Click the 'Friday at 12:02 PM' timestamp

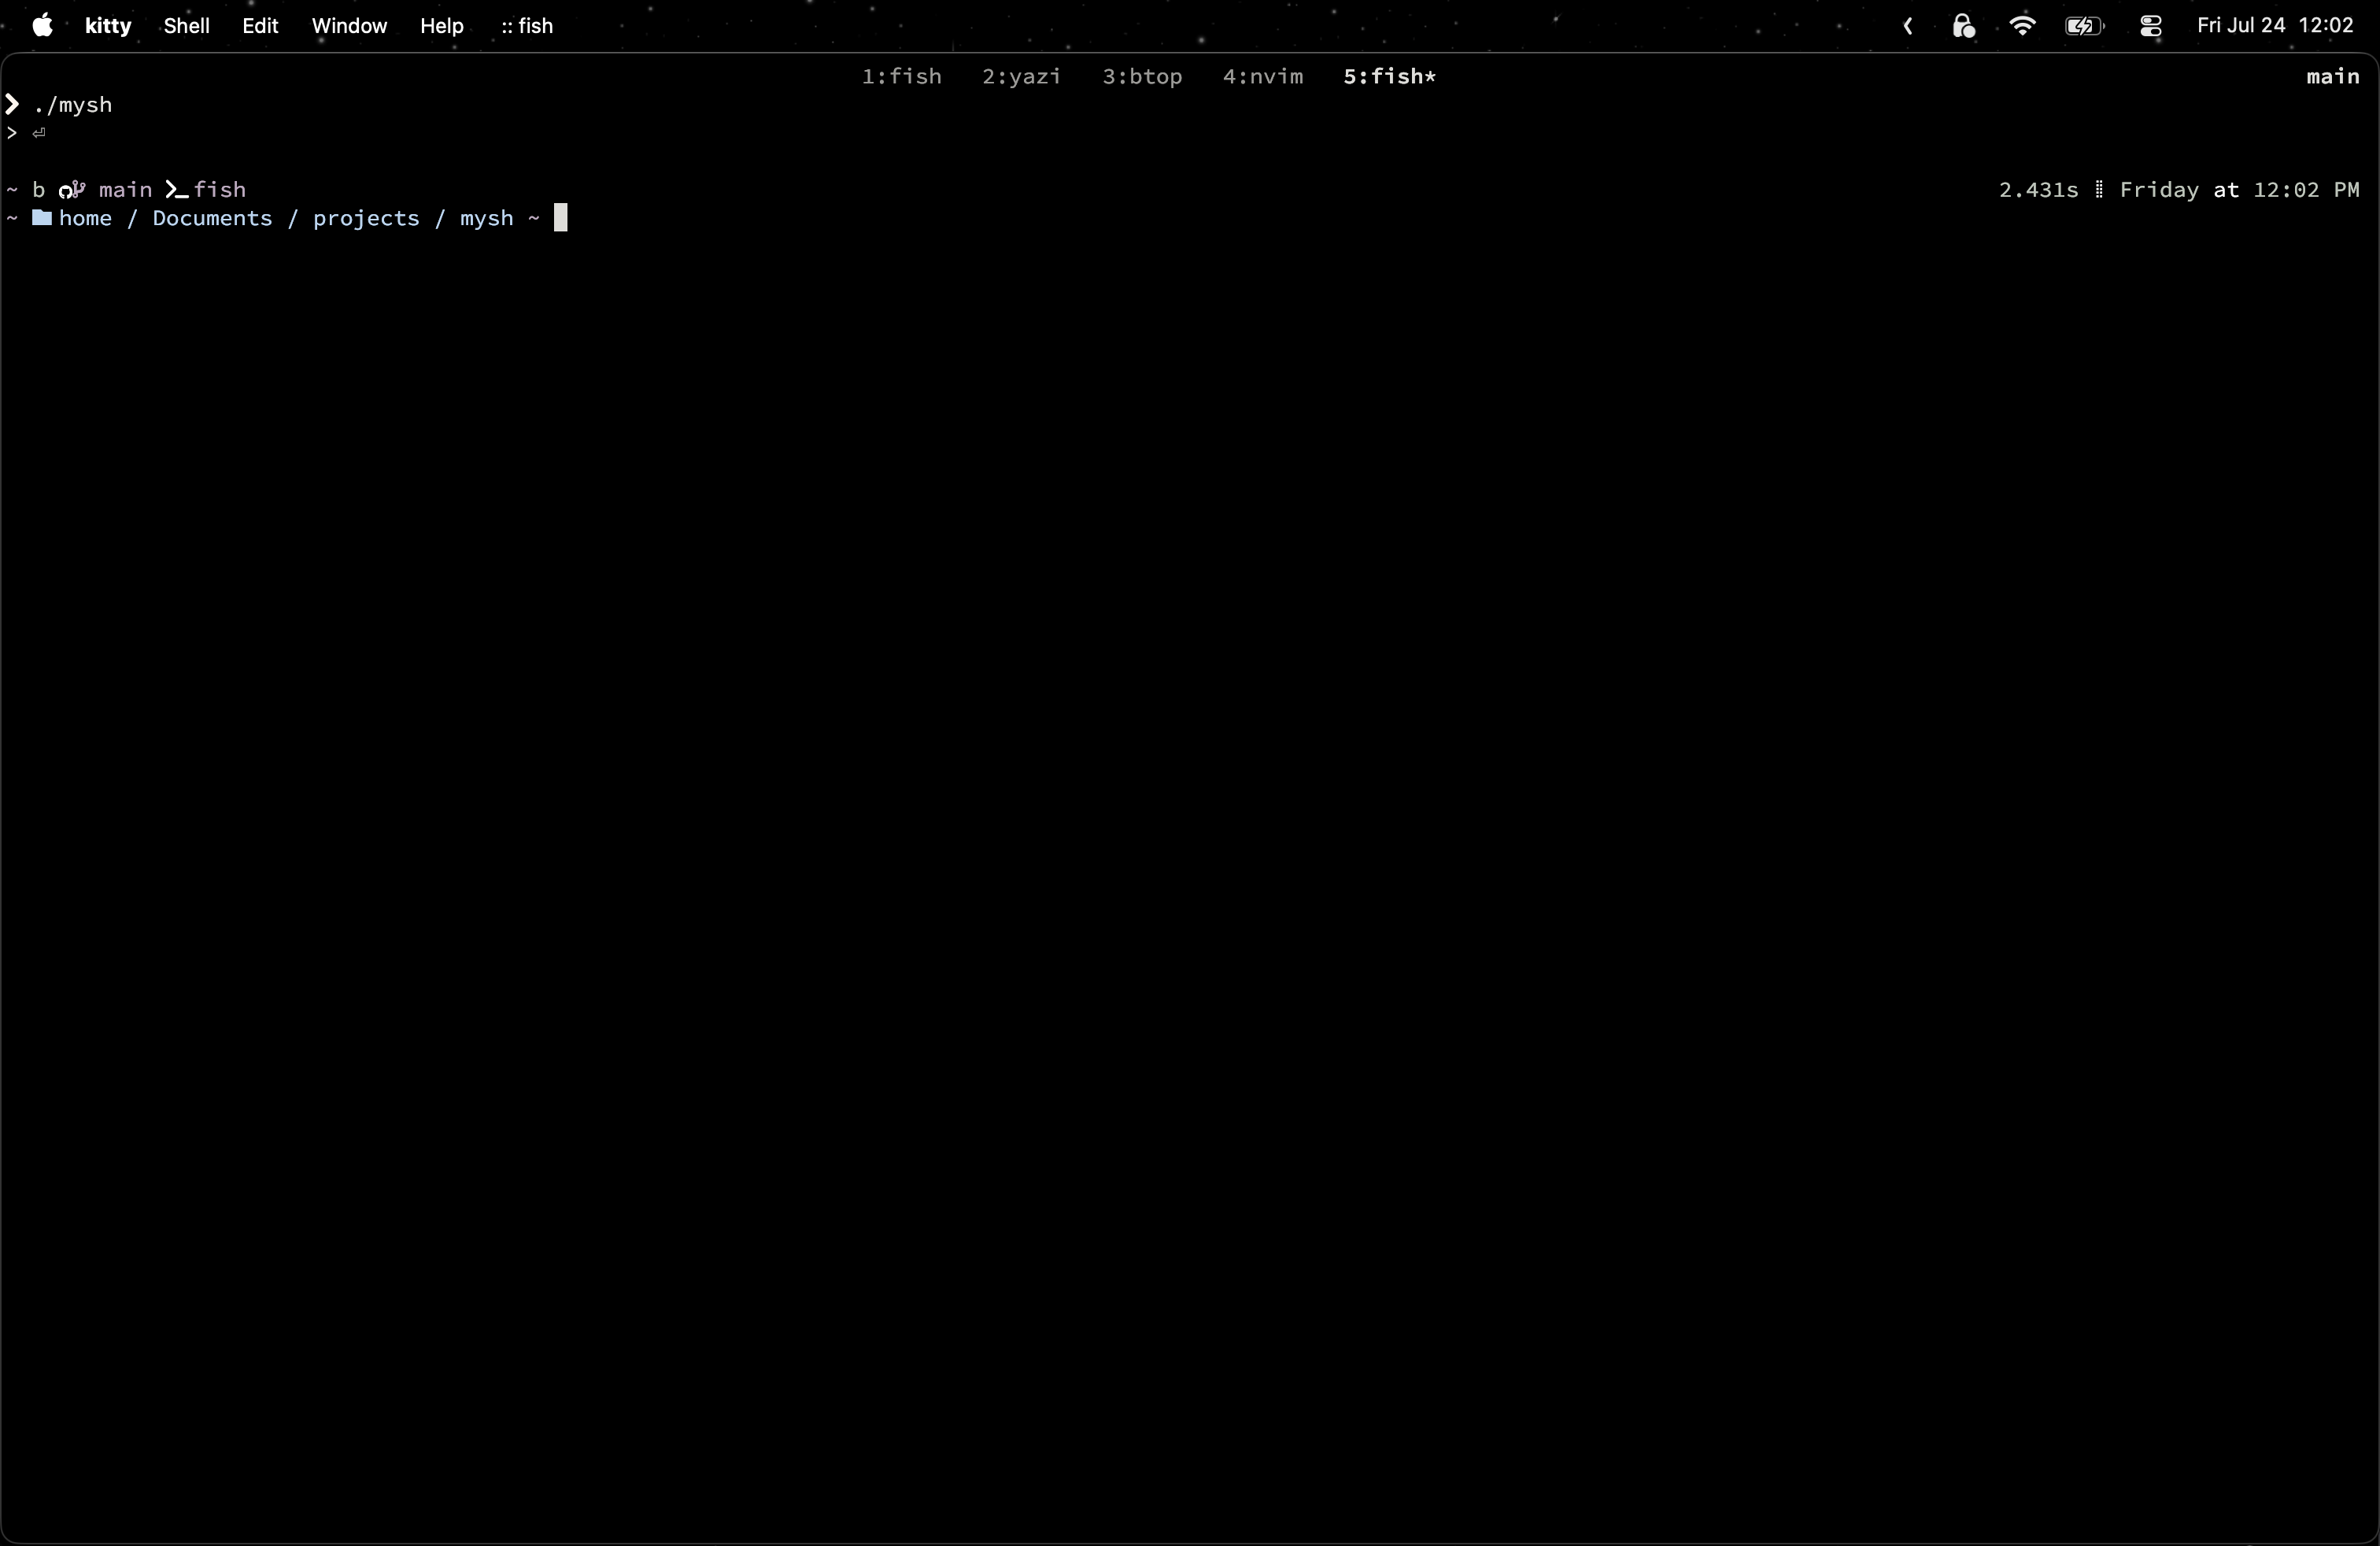(2239, 190)
